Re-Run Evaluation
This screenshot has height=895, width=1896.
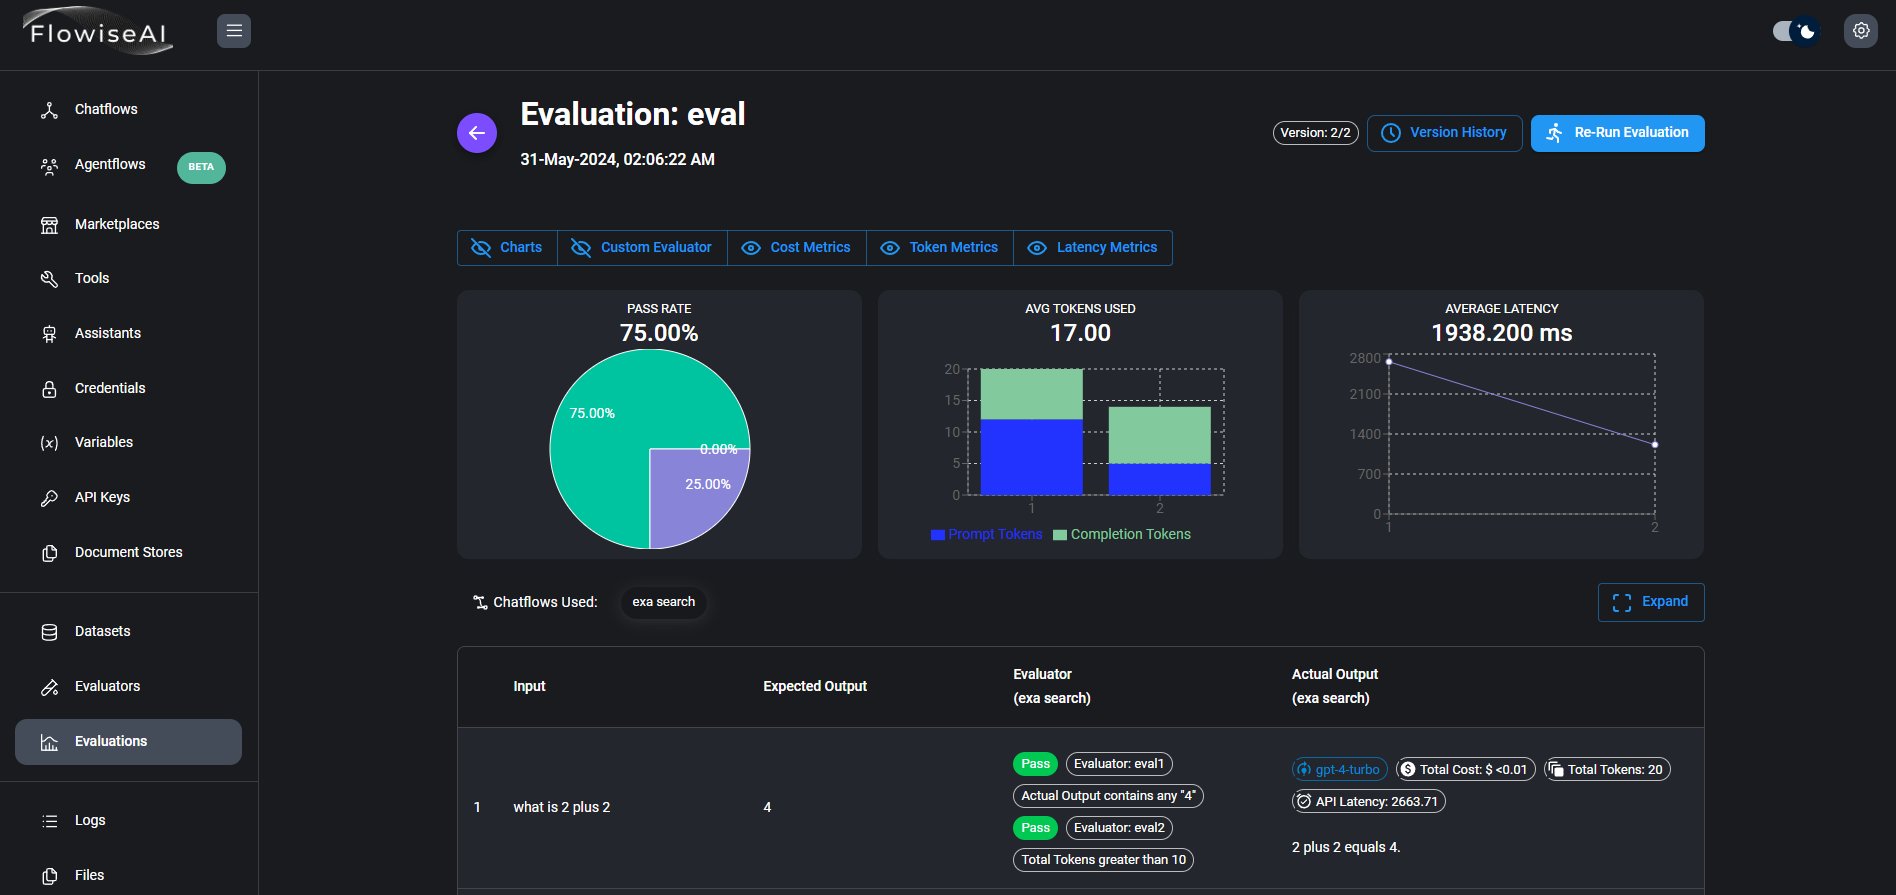pos(1617,133)
